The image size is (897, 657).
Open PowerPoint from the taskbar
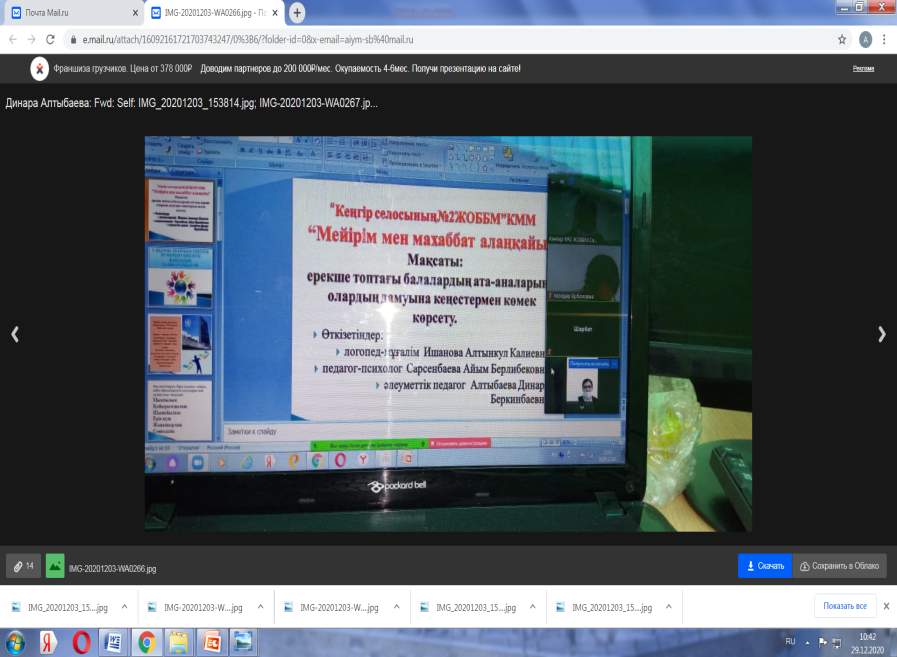pyautogui.click(x=210, y=641)
